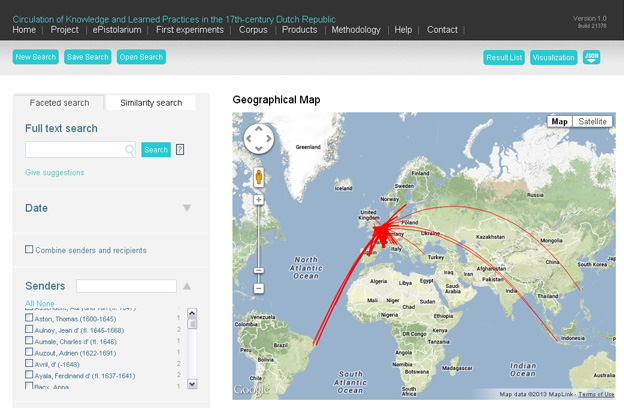Check Aumale, Charles d' sender
This screenshot has width=624, height=408.
[x=29, y=340]
